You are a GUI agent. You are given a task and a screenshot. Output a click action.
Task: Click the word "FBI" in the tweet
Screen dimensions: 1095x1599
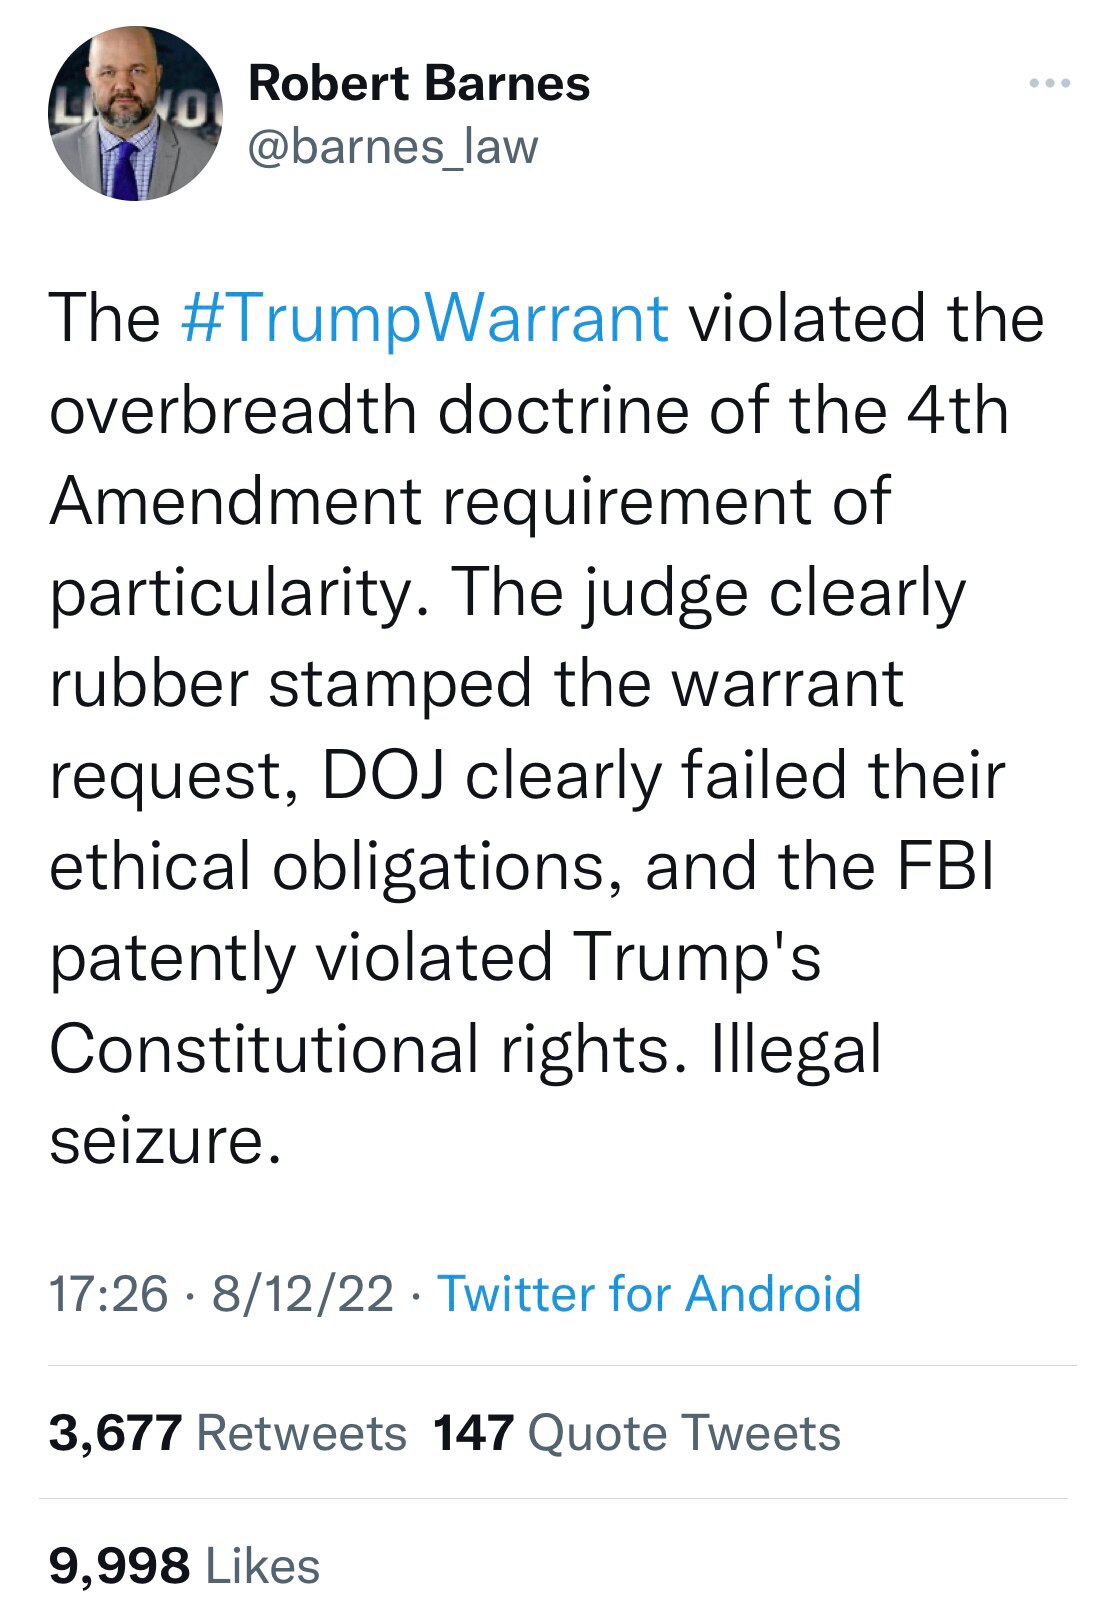[947, 866]
